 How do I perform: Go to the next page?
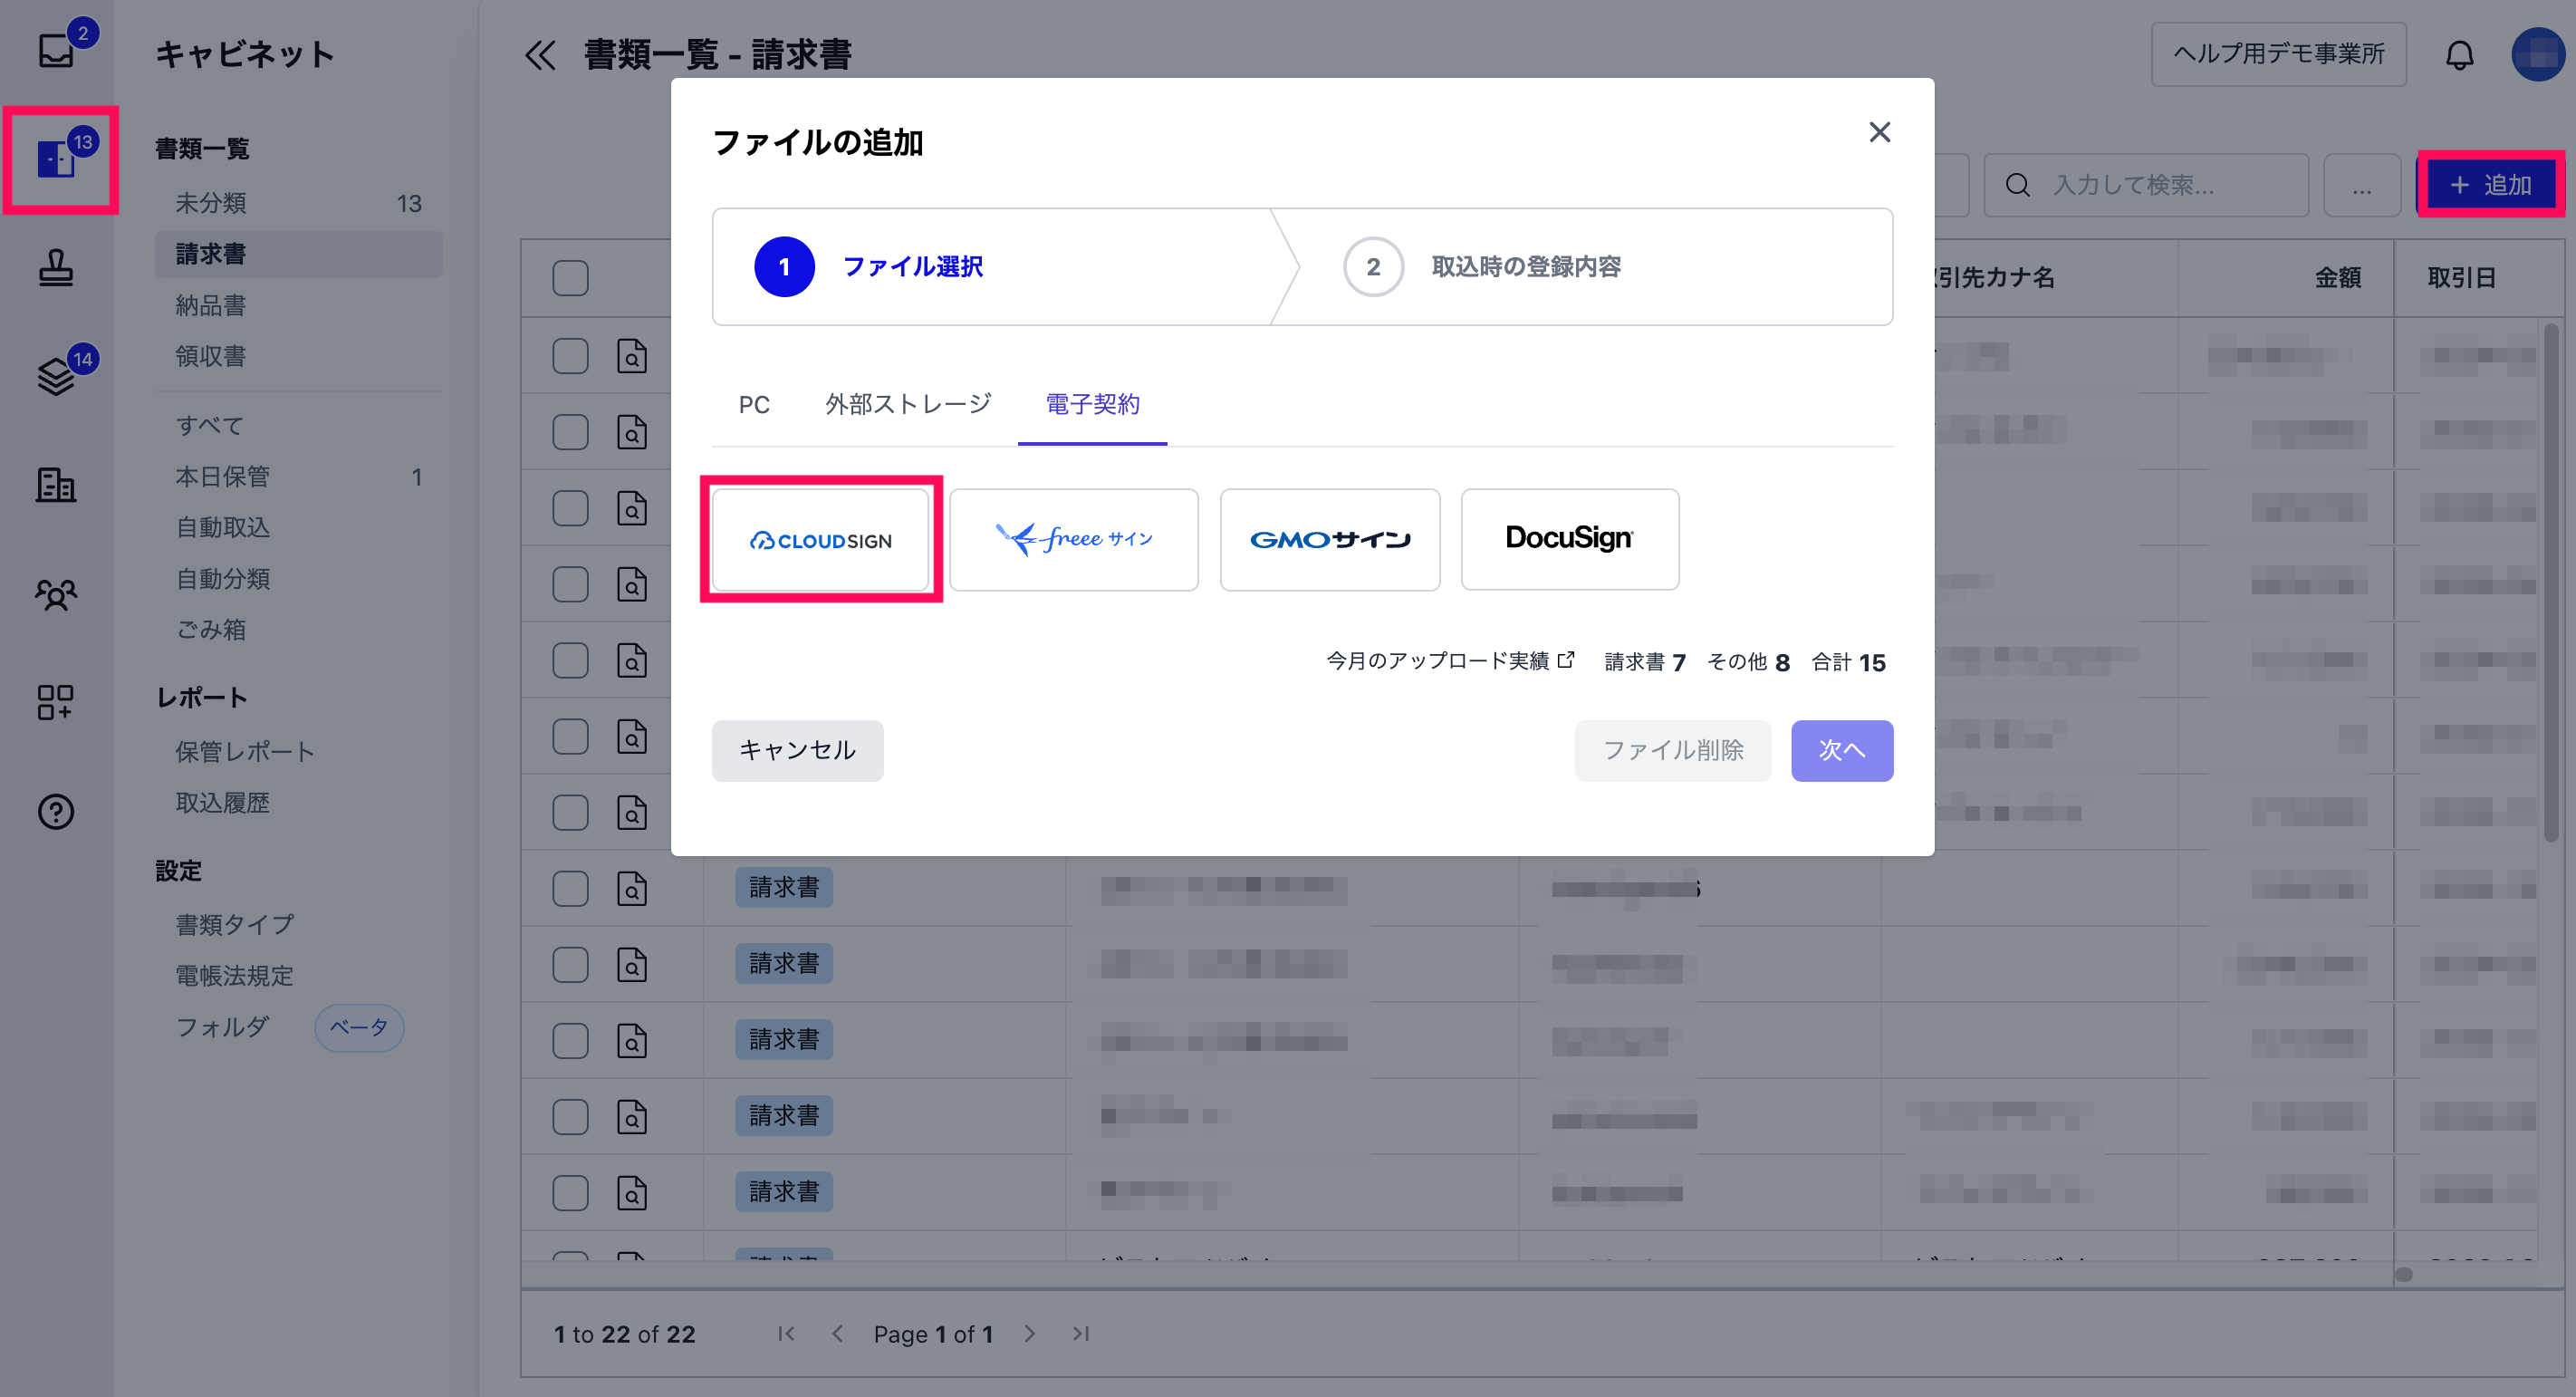pos(1030,1333)
